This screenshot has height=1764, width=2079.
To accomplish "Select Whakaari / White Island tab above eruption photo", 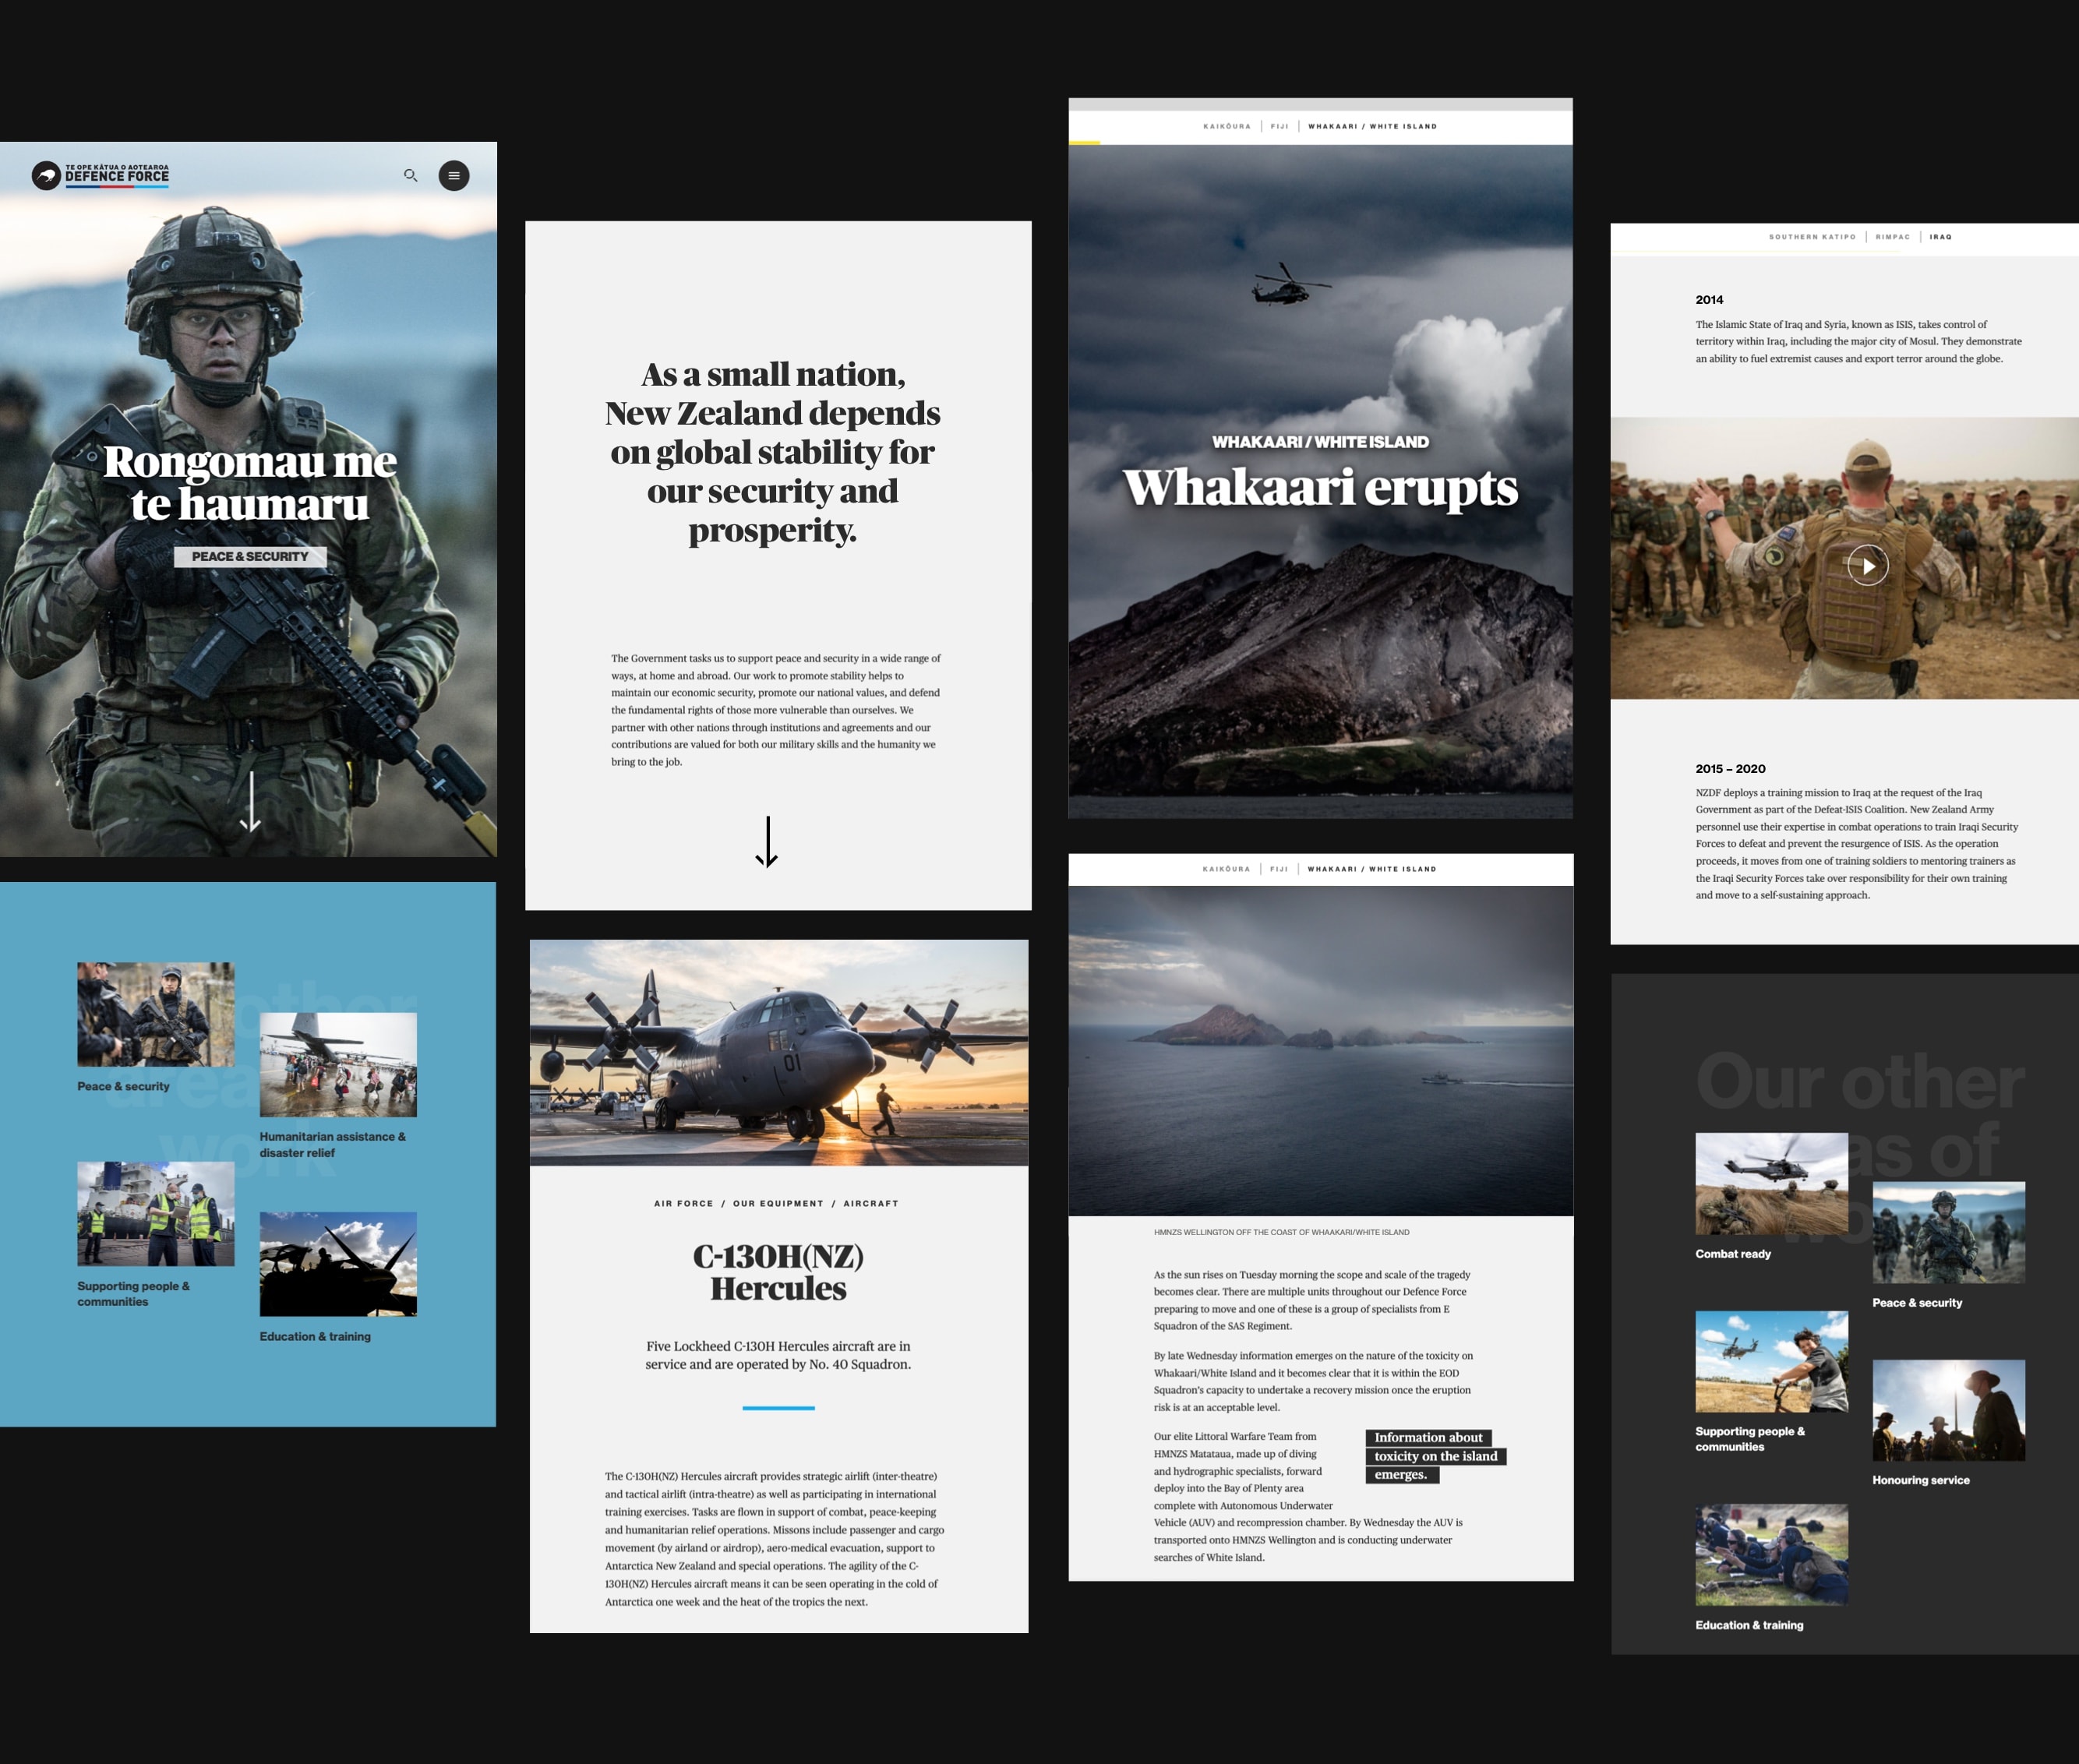I will 1372,126.
